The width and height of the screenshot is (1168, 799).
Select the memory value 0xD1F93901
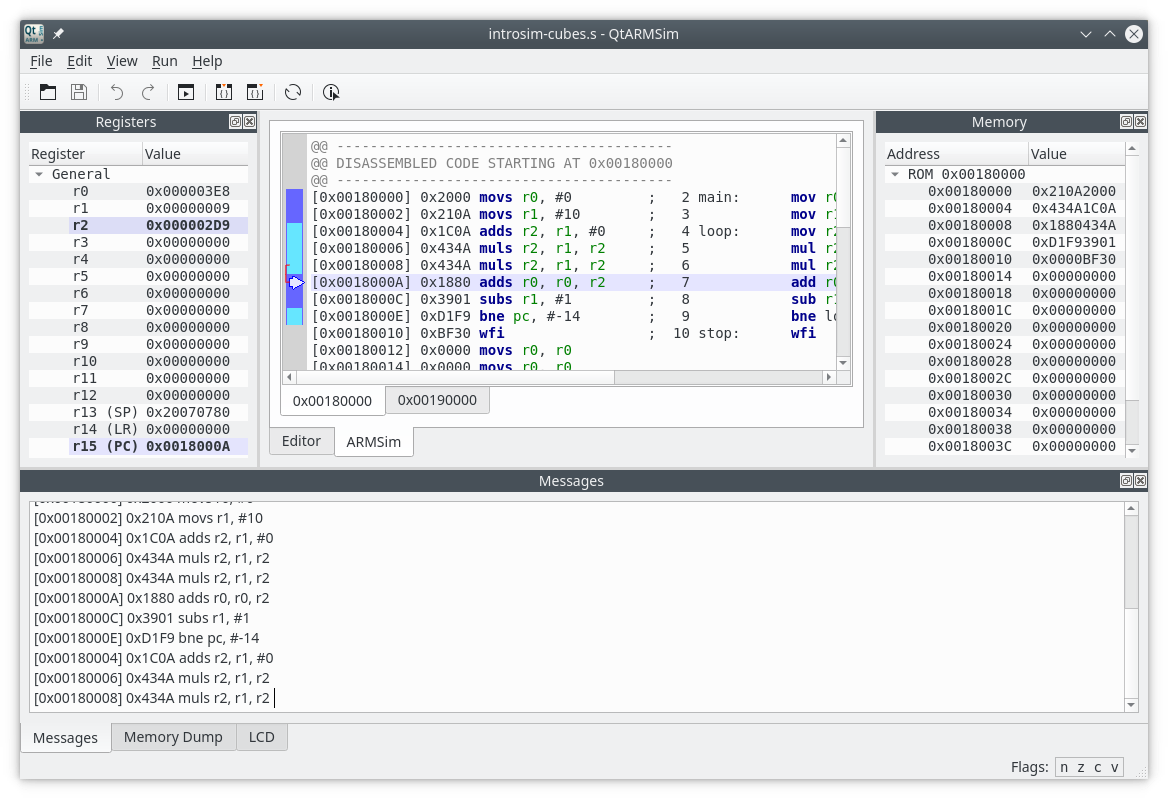[1073, 243]
